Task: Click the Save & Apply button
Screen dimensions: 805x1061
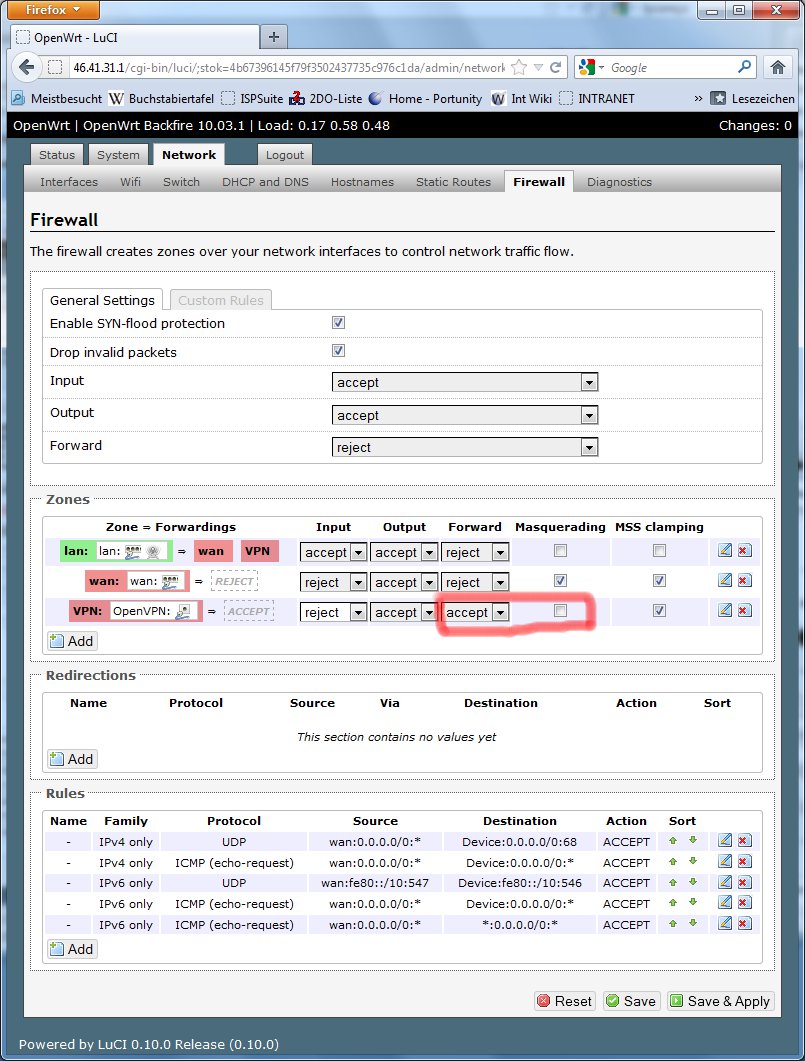Action: (719, 1001)
